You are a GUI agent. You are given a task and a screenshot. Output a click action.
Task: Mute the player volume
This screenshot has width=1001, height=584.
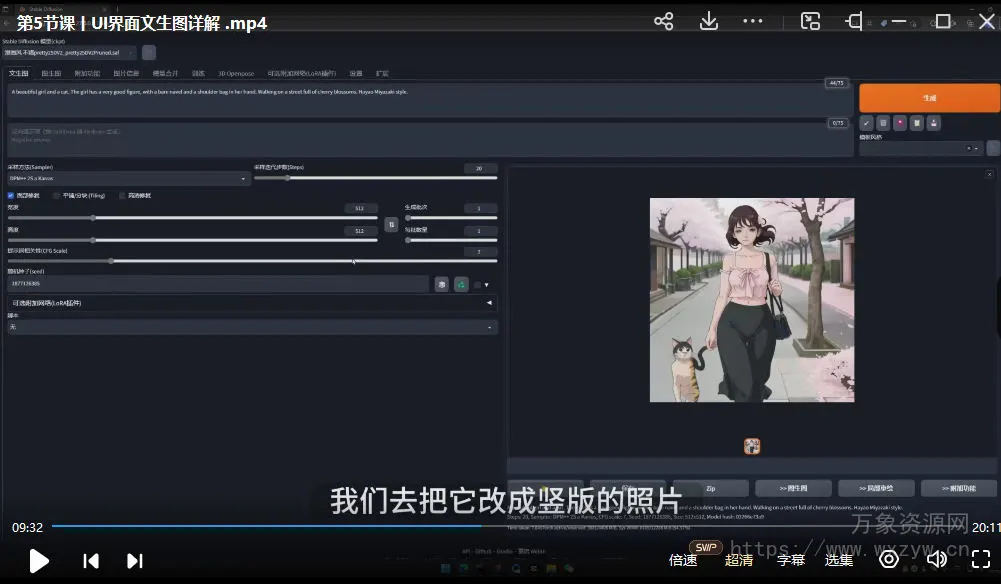[936, 559]
